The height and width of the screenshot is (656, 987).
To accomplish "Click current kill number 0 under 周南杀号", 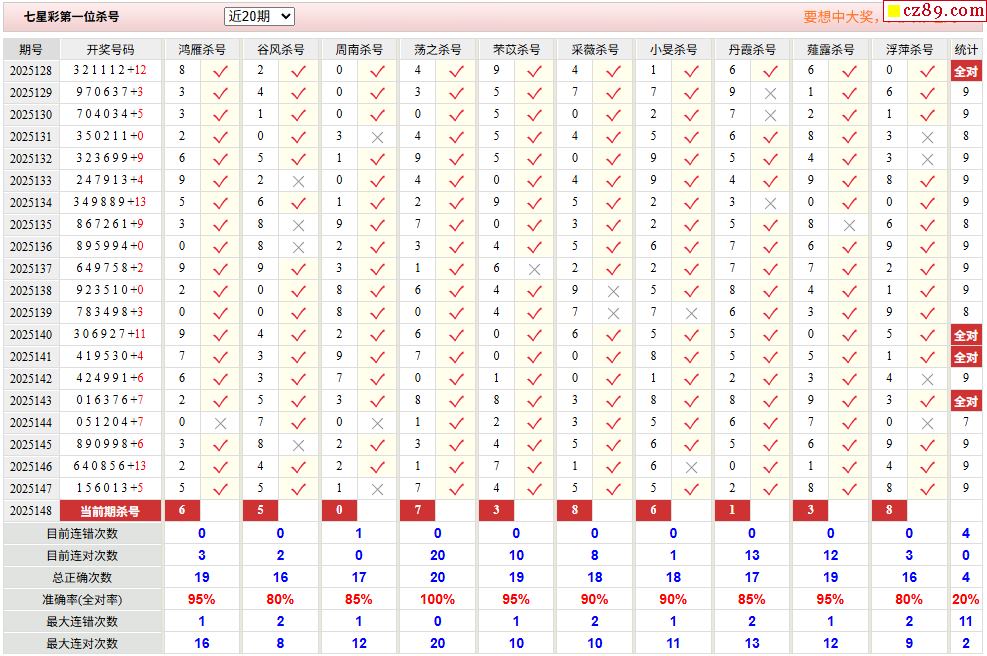I will click(x=339, y=511).
